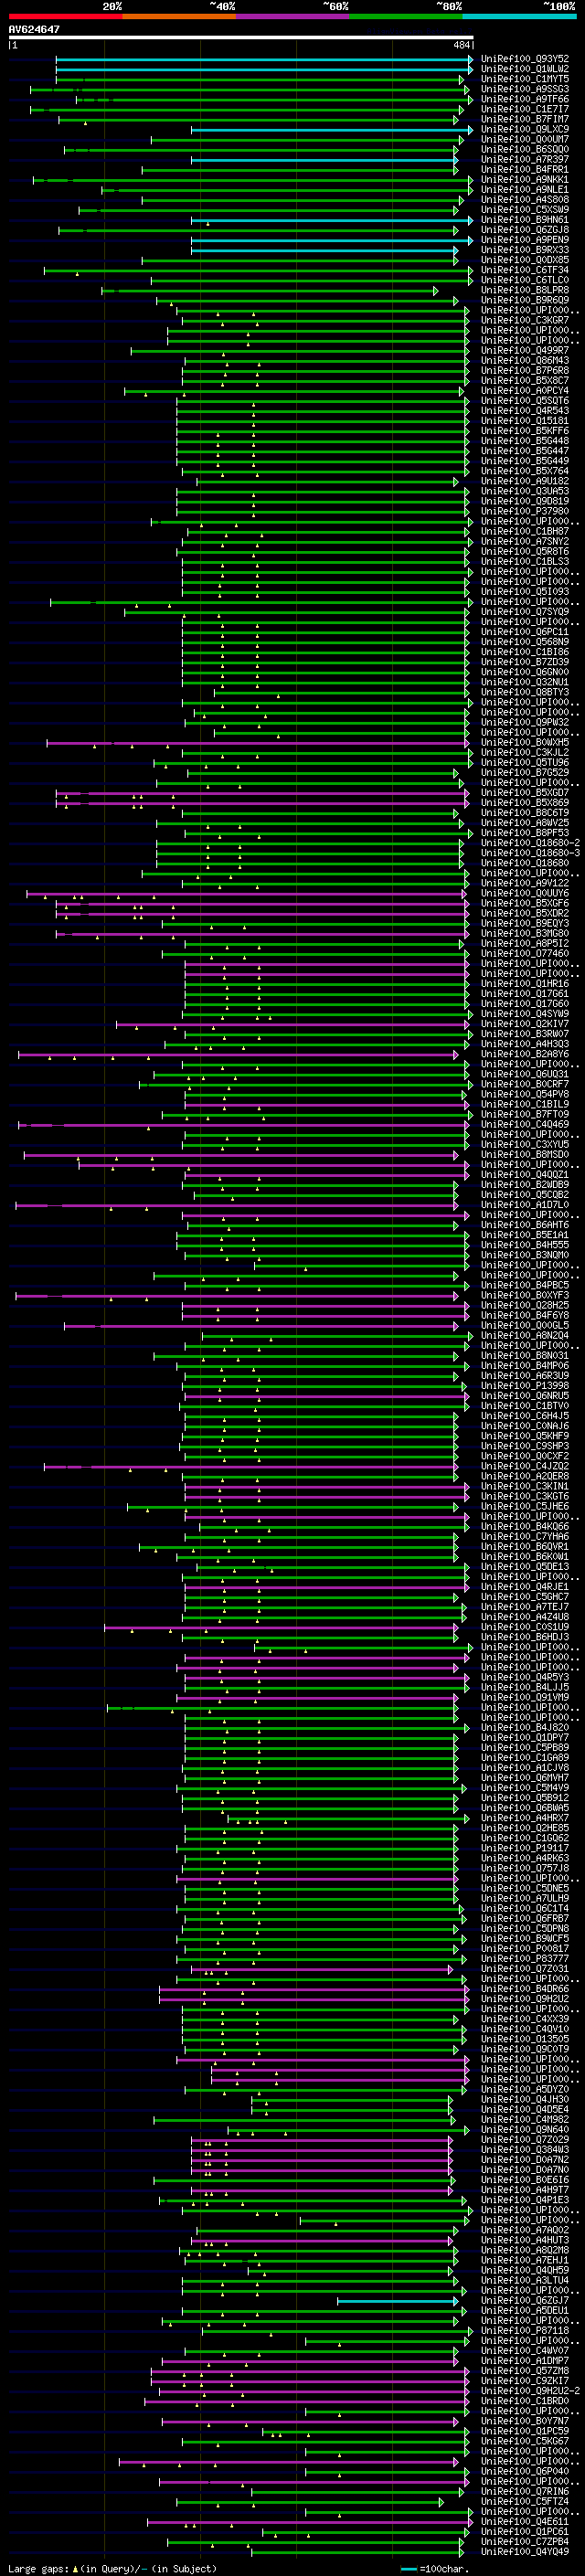The height and width of the screenshot is (2576, 585).
Task: Click UniRef100_Q499R7 text
Action: pos(525,351)
